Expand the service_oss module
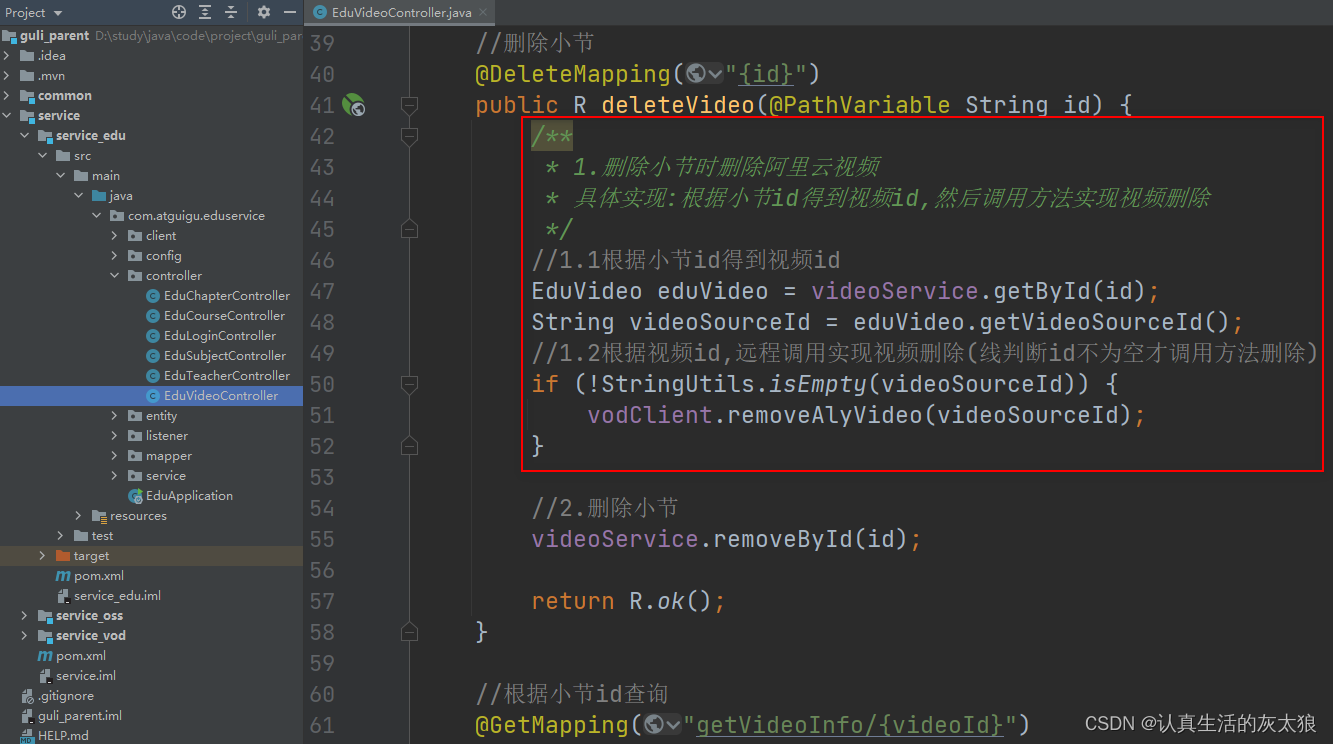 tap(25, 615)
